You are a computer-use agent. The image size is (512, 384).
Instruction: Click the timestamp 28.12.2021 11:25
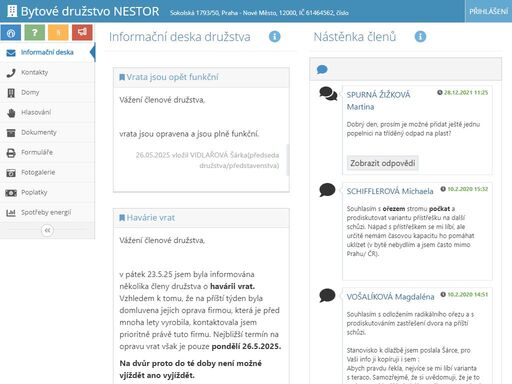coord(466,92)
